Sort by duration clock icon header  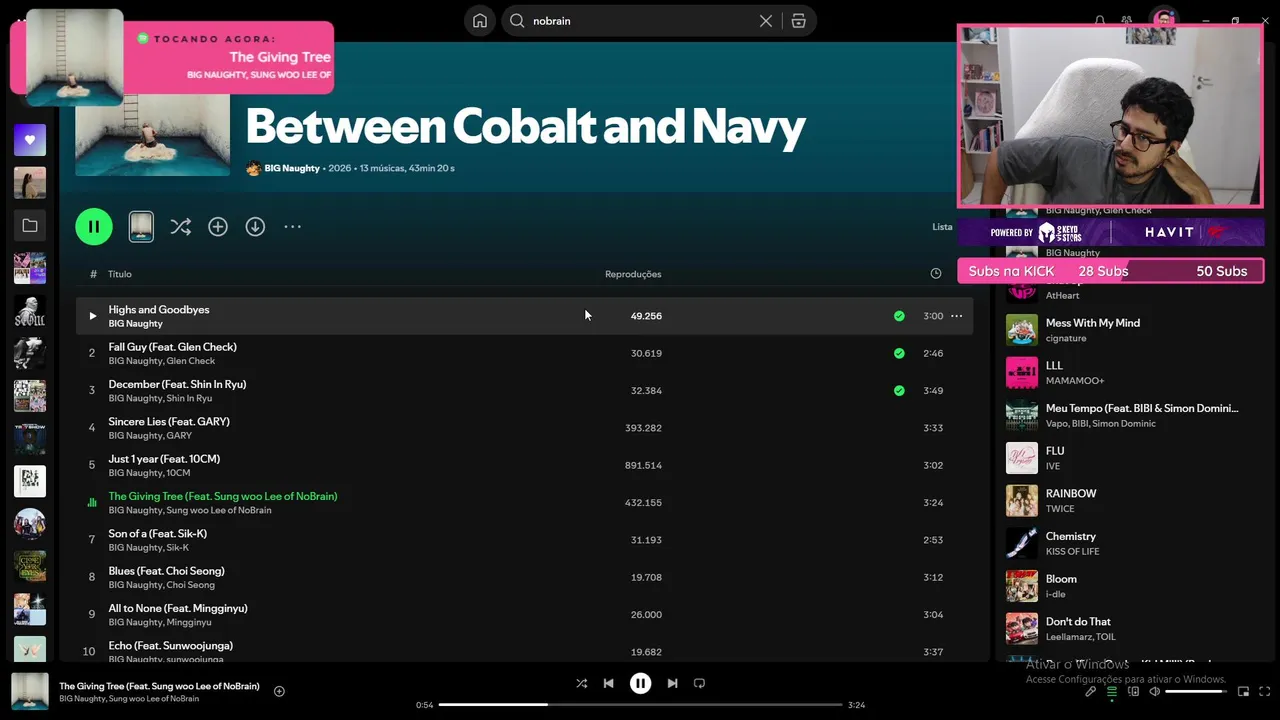pos(936,274)
